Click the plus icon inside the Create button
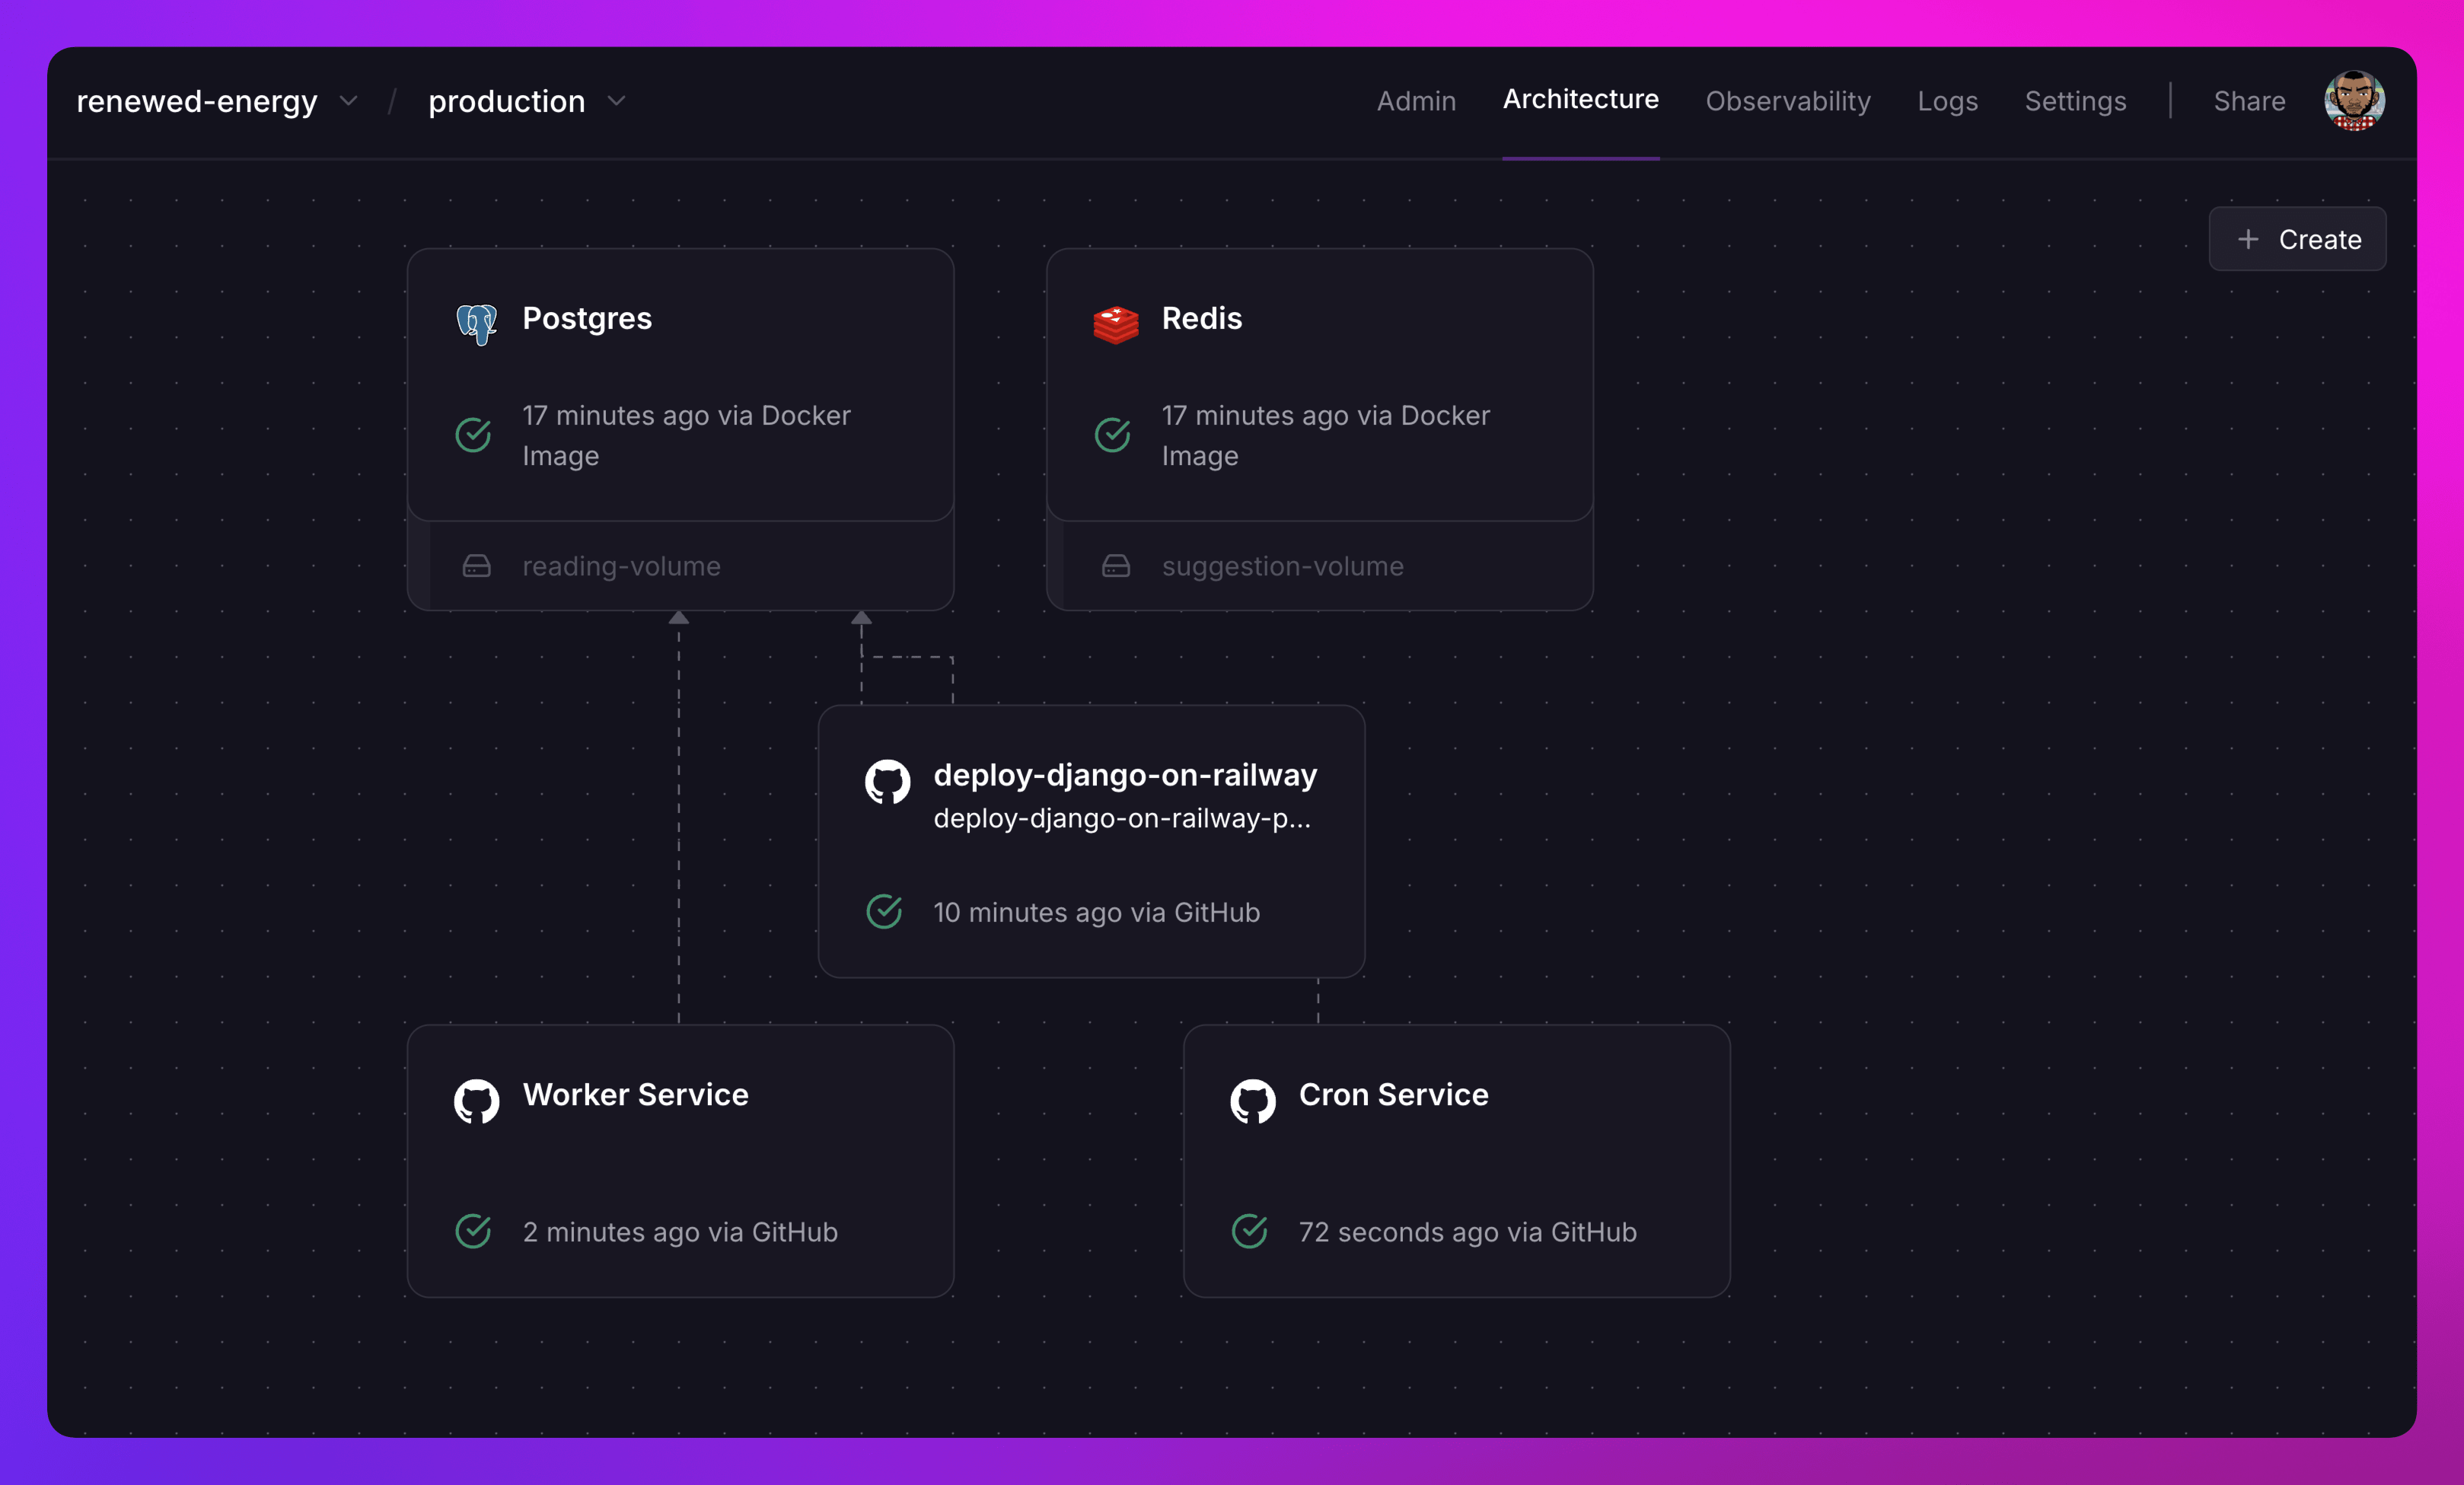2464x1485 pixels. point(2248,239)
